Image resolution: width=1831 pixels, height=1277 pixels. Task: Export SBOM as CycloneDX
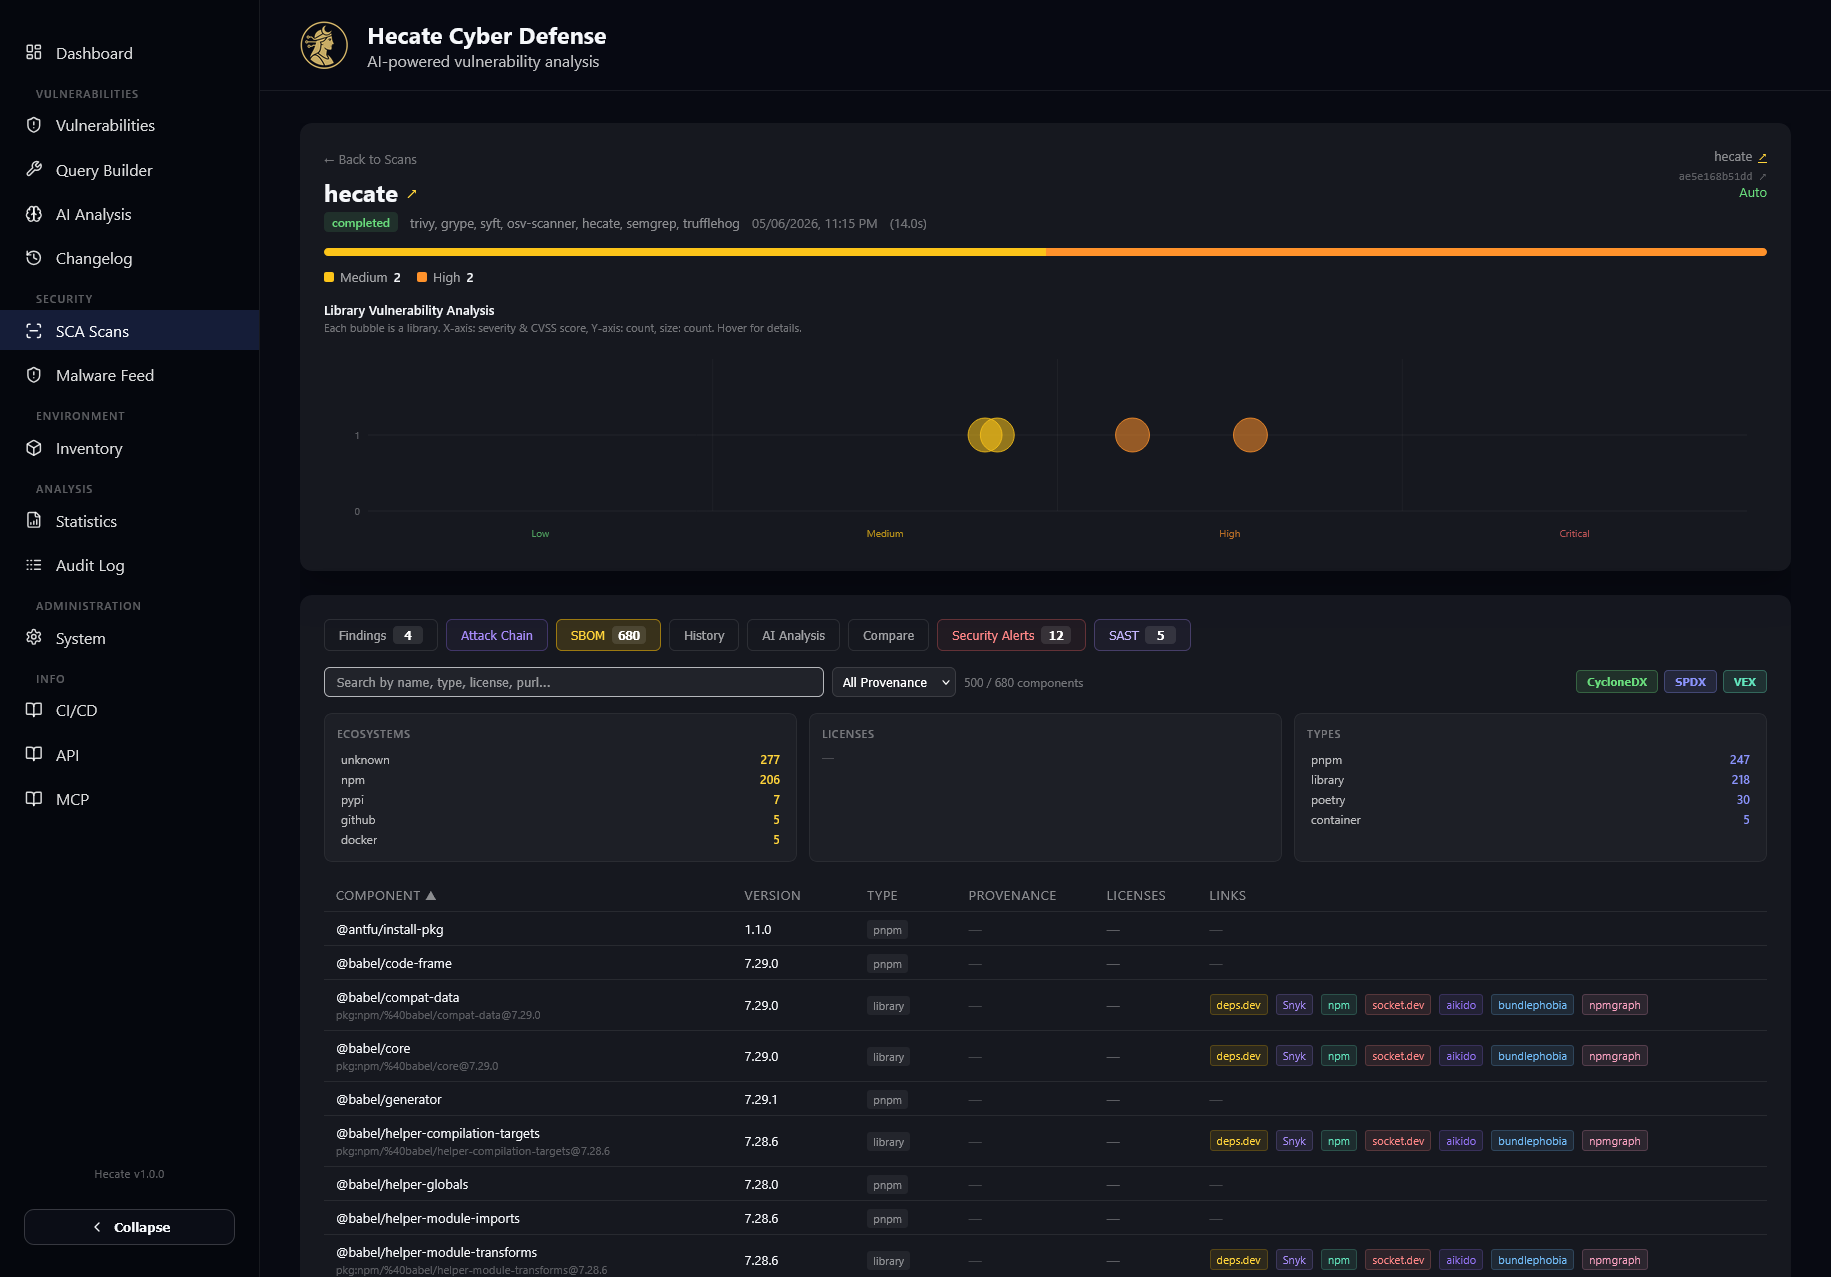pyautogui.click(x=1617, y=682)
